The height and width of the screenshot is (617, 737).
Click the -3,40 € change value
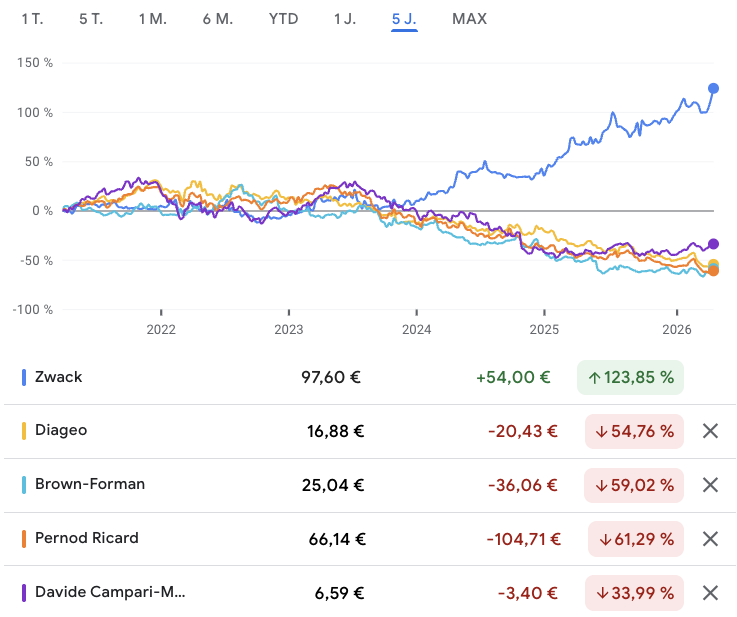click(528, 594)
